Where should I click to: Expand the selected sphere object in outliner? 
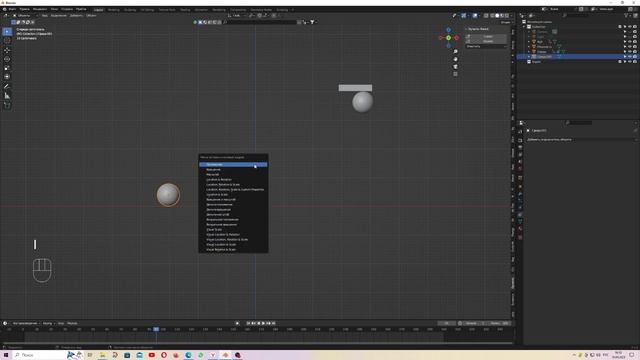(x=529, y=57)
